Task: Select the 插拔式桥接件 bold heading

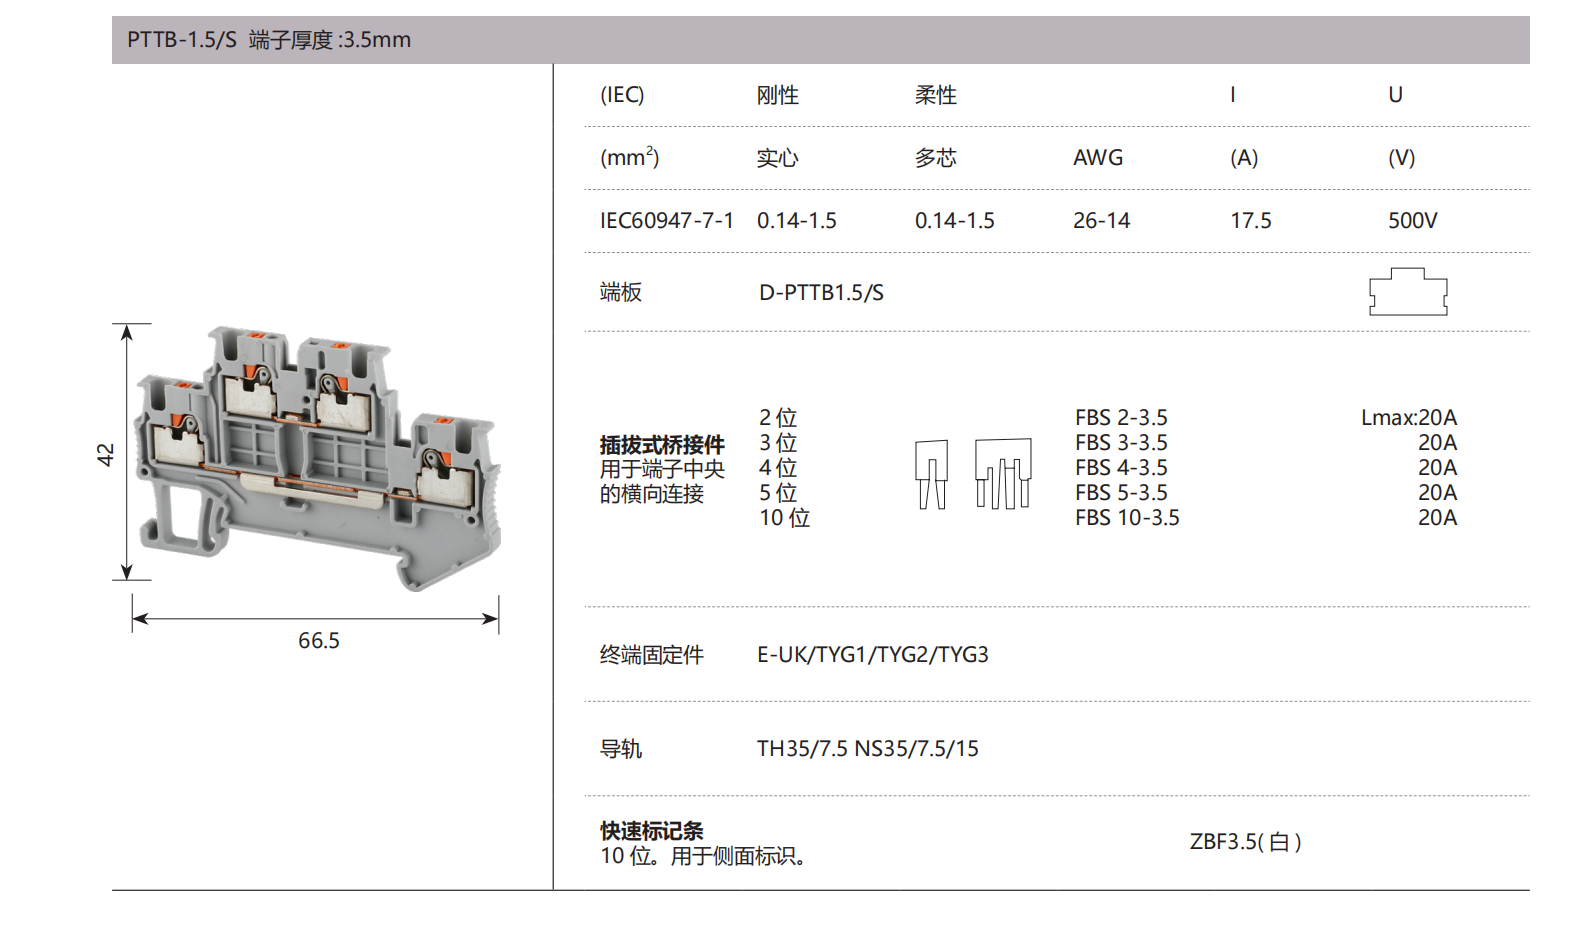Action: pos(662,445)
